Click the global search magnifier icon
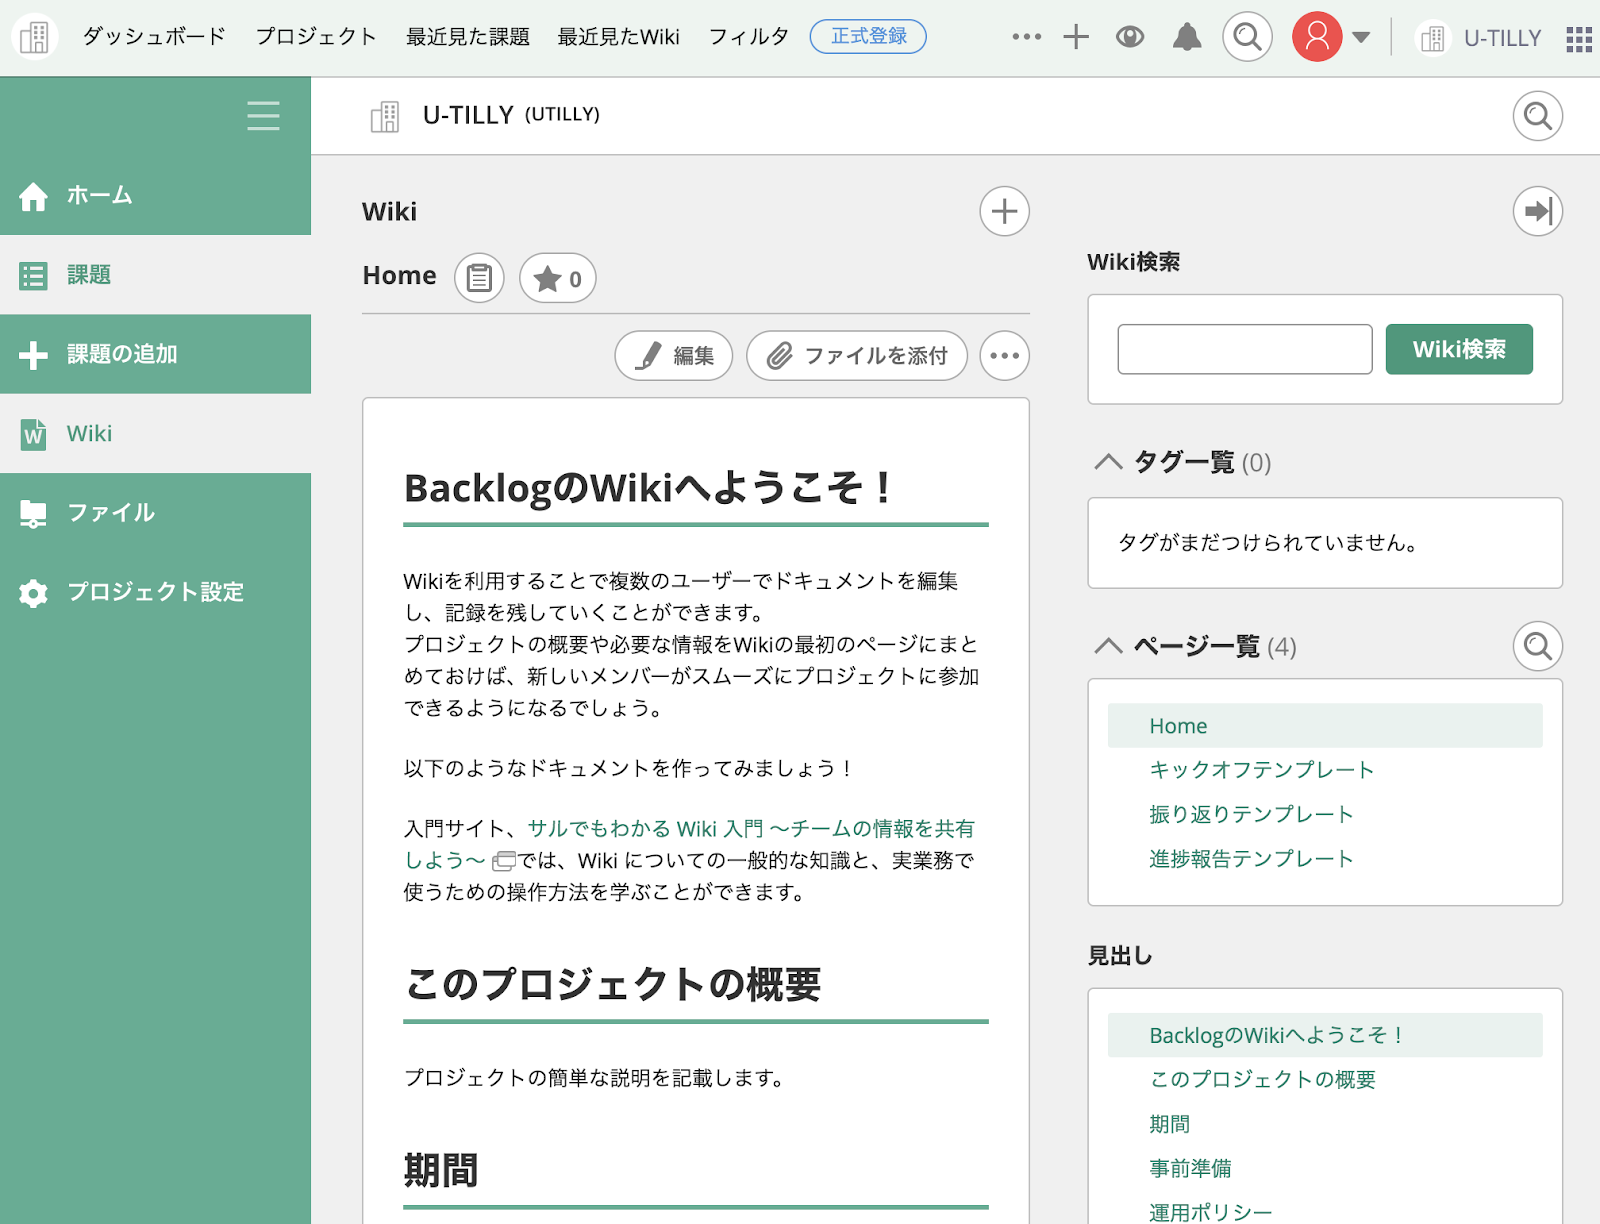1600x1224 pixels. click(x=1247, y=37)
